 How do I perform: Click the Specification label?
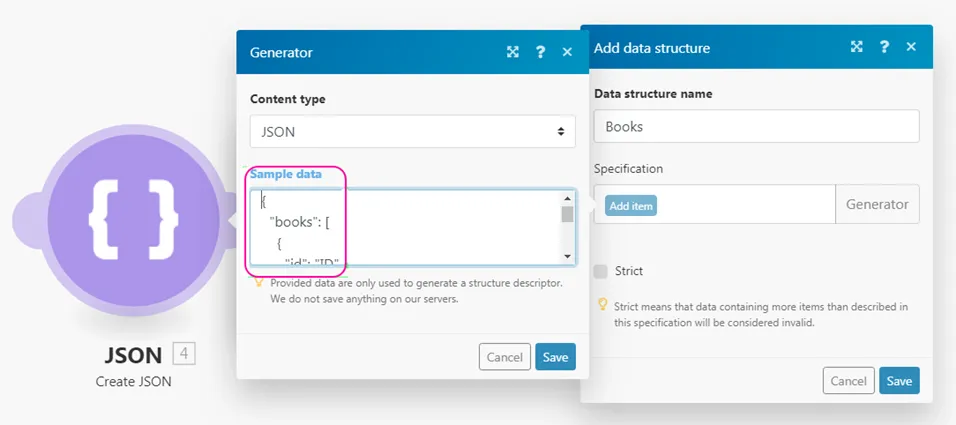629,168
